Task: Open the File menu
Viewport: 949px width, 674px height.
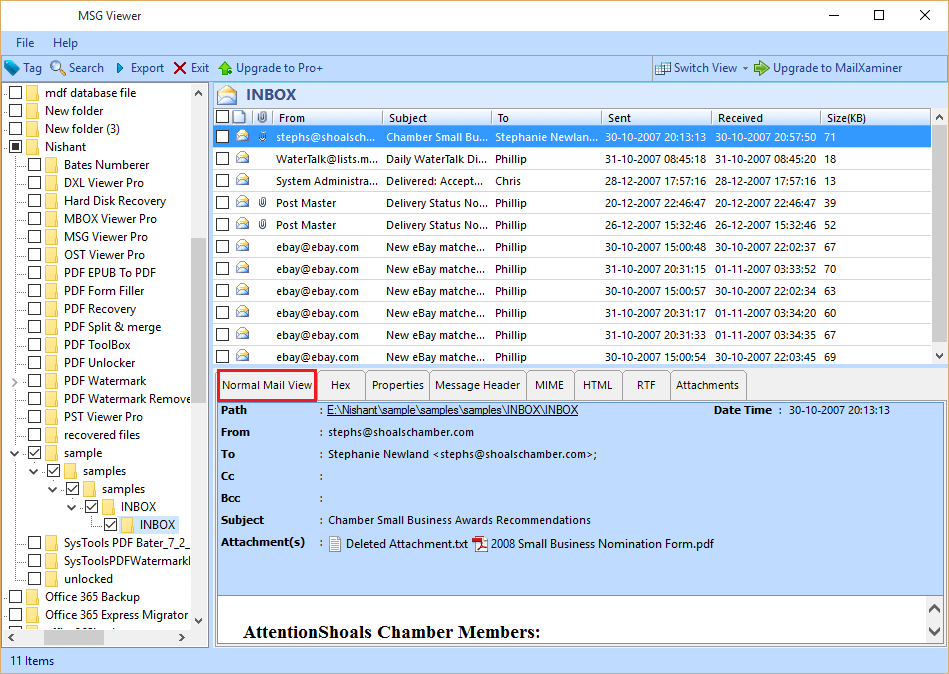Action: coord(25,43)
